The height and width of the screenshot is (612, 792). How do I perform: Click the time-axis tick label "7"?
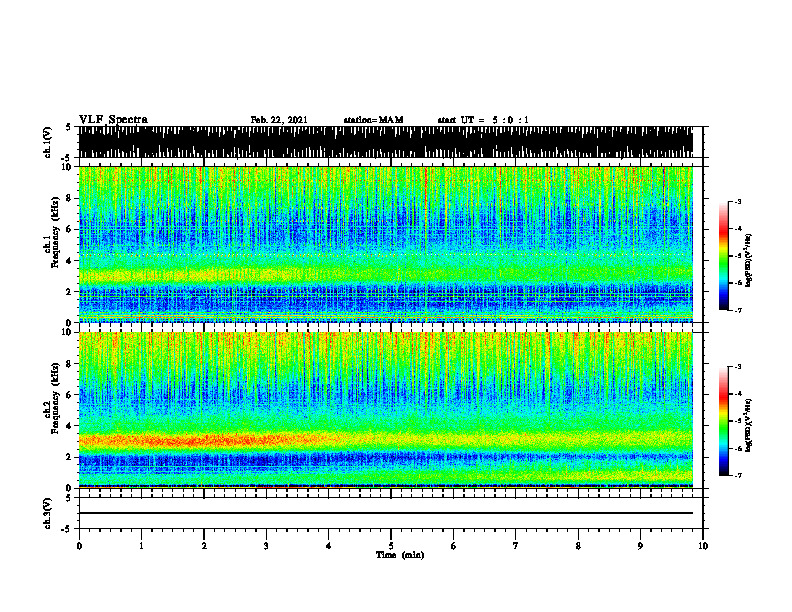point(516,546)
